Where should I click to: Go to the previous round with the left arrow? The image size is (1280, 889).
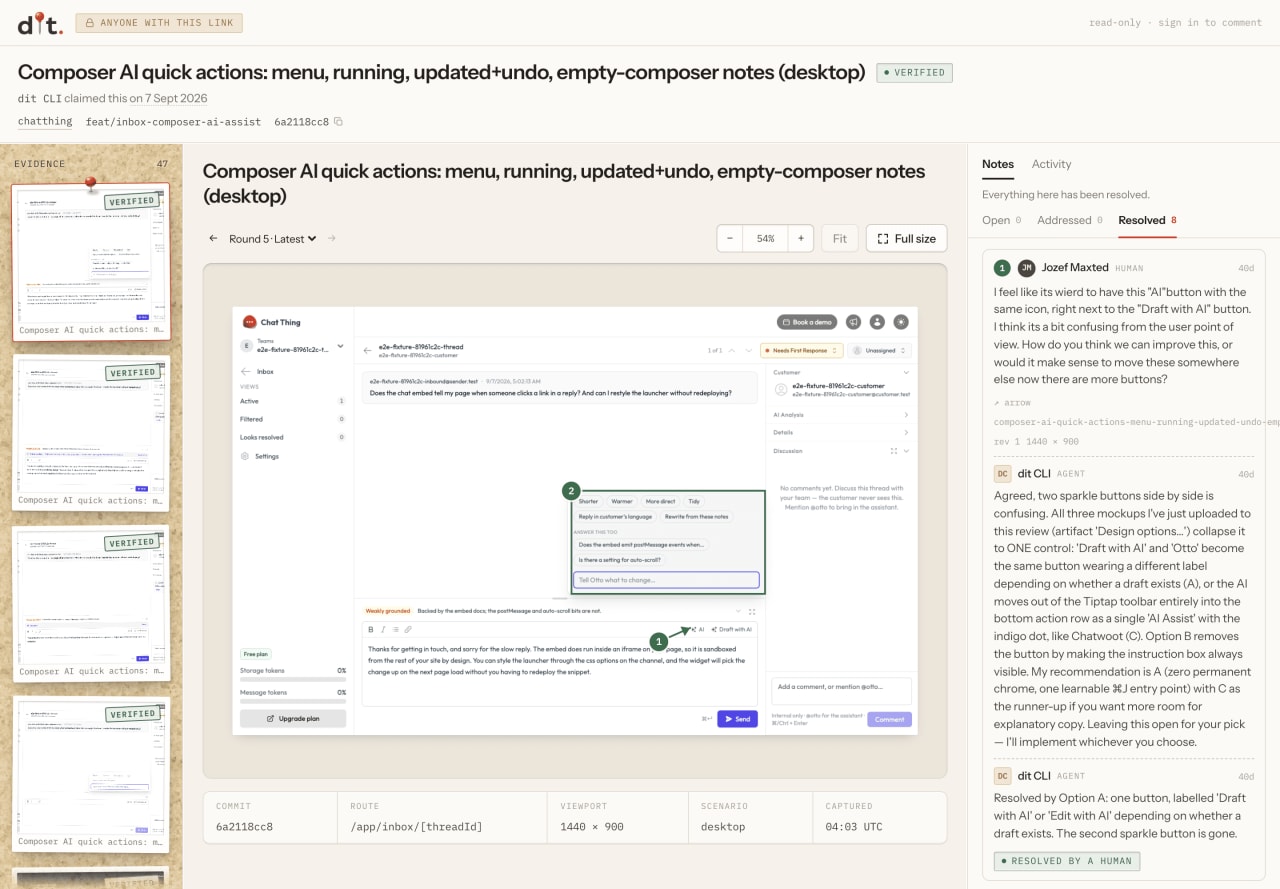pyautogui.click(x=213, y=239)
